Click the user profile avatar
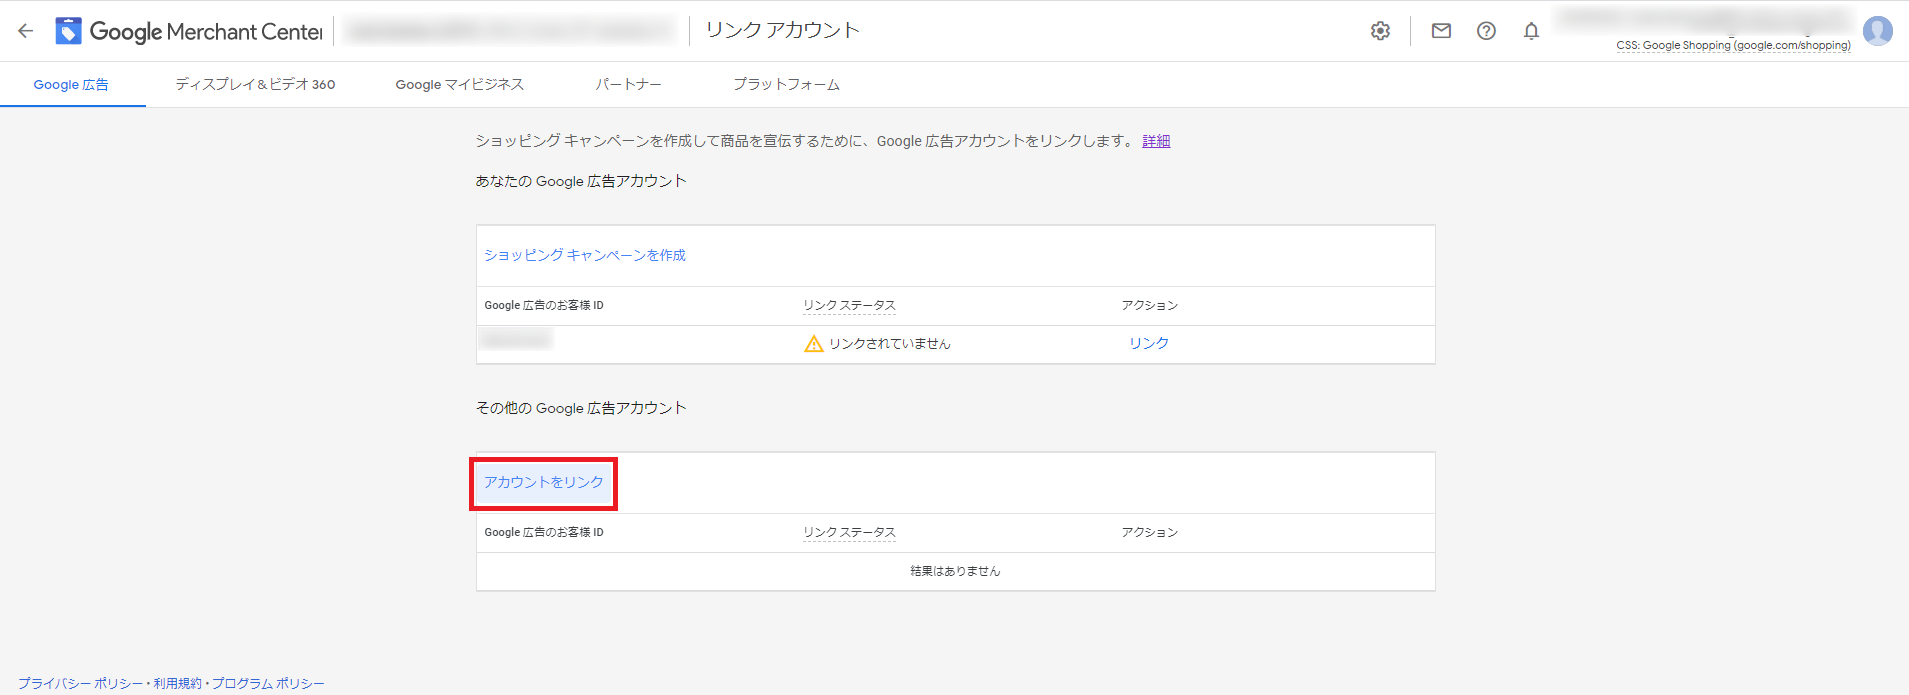 click(1877, 31)
